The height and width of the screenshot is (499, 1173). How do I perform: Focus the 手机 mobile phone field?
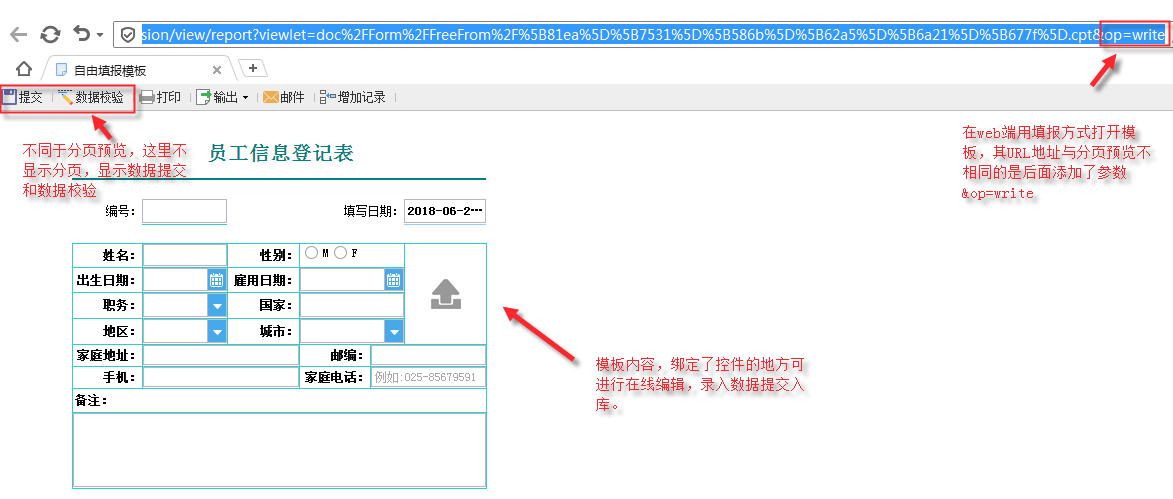coord(221,378)
